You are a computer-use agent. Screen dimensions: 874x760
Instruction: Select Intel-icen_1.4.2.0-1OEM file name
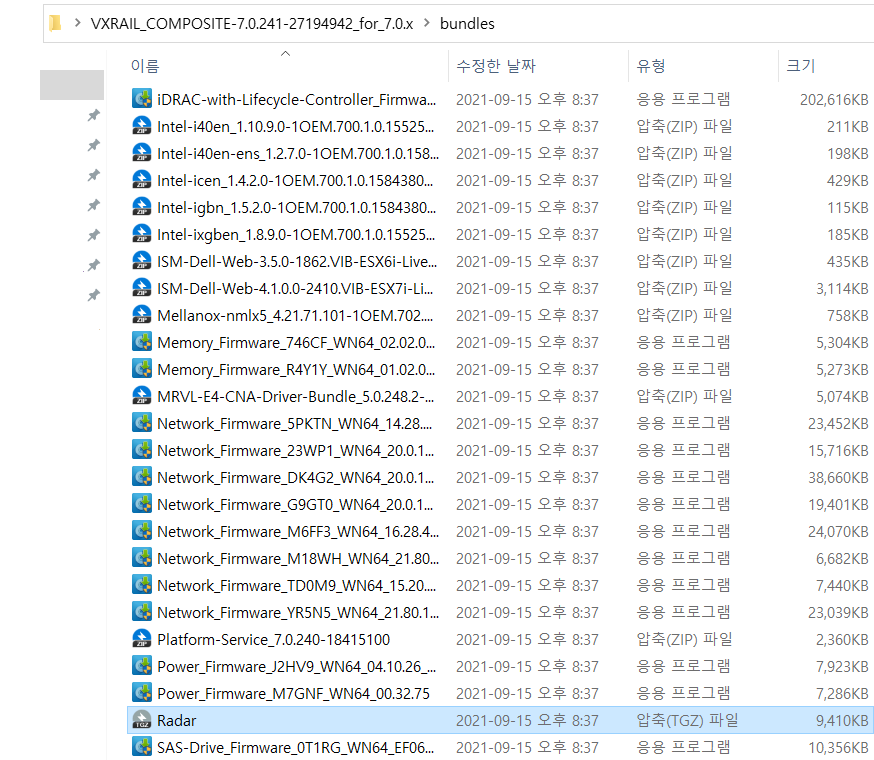coord(295,181)
